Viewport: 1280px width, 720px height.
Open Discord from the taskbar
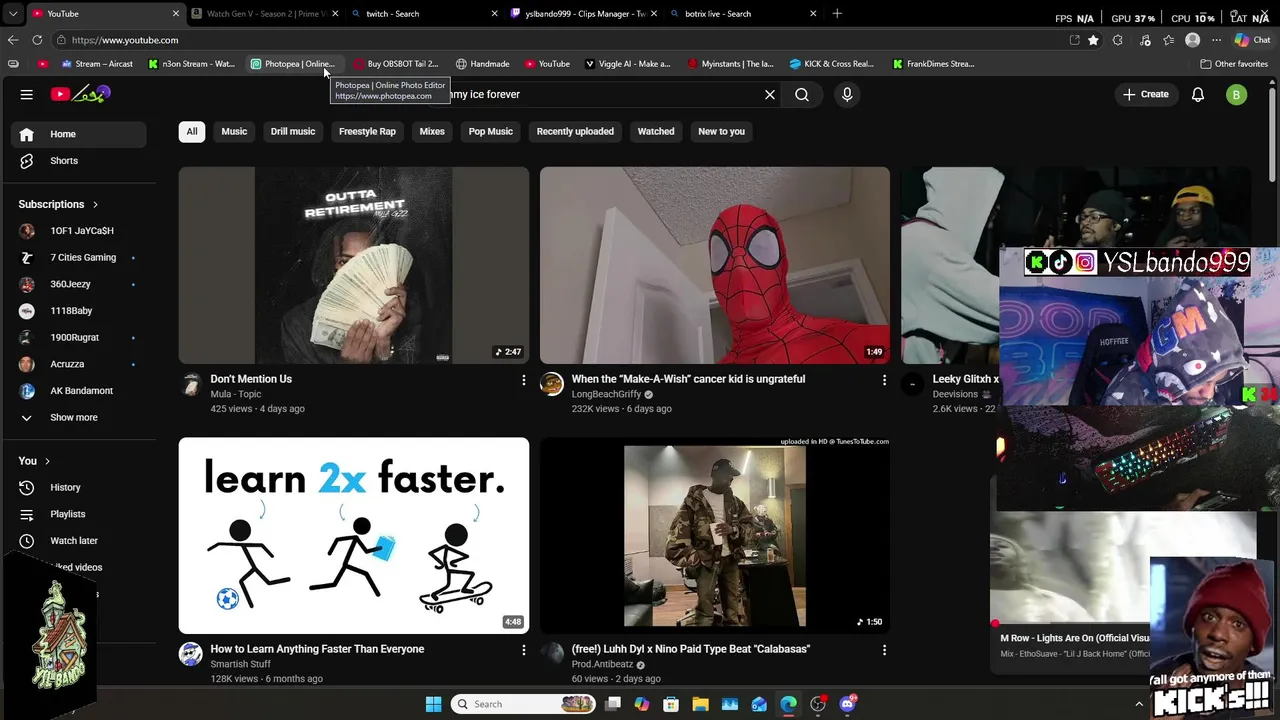pyautogui.click(x=848, y=704)
